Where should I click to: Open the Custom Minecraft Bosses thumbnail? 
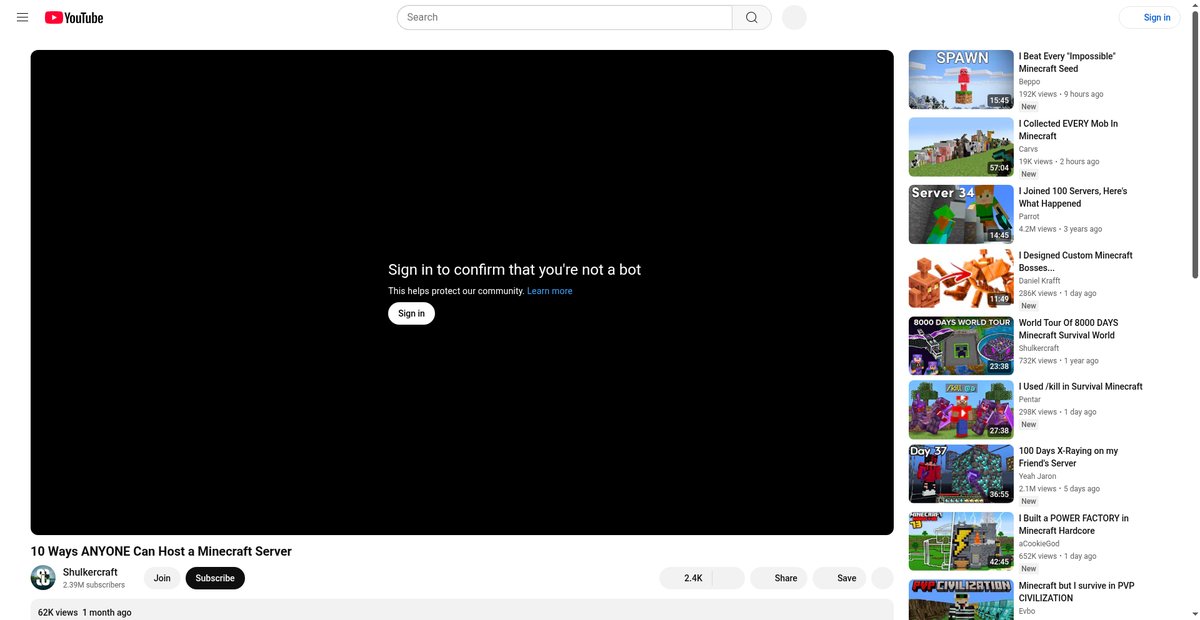pos(961,279)
